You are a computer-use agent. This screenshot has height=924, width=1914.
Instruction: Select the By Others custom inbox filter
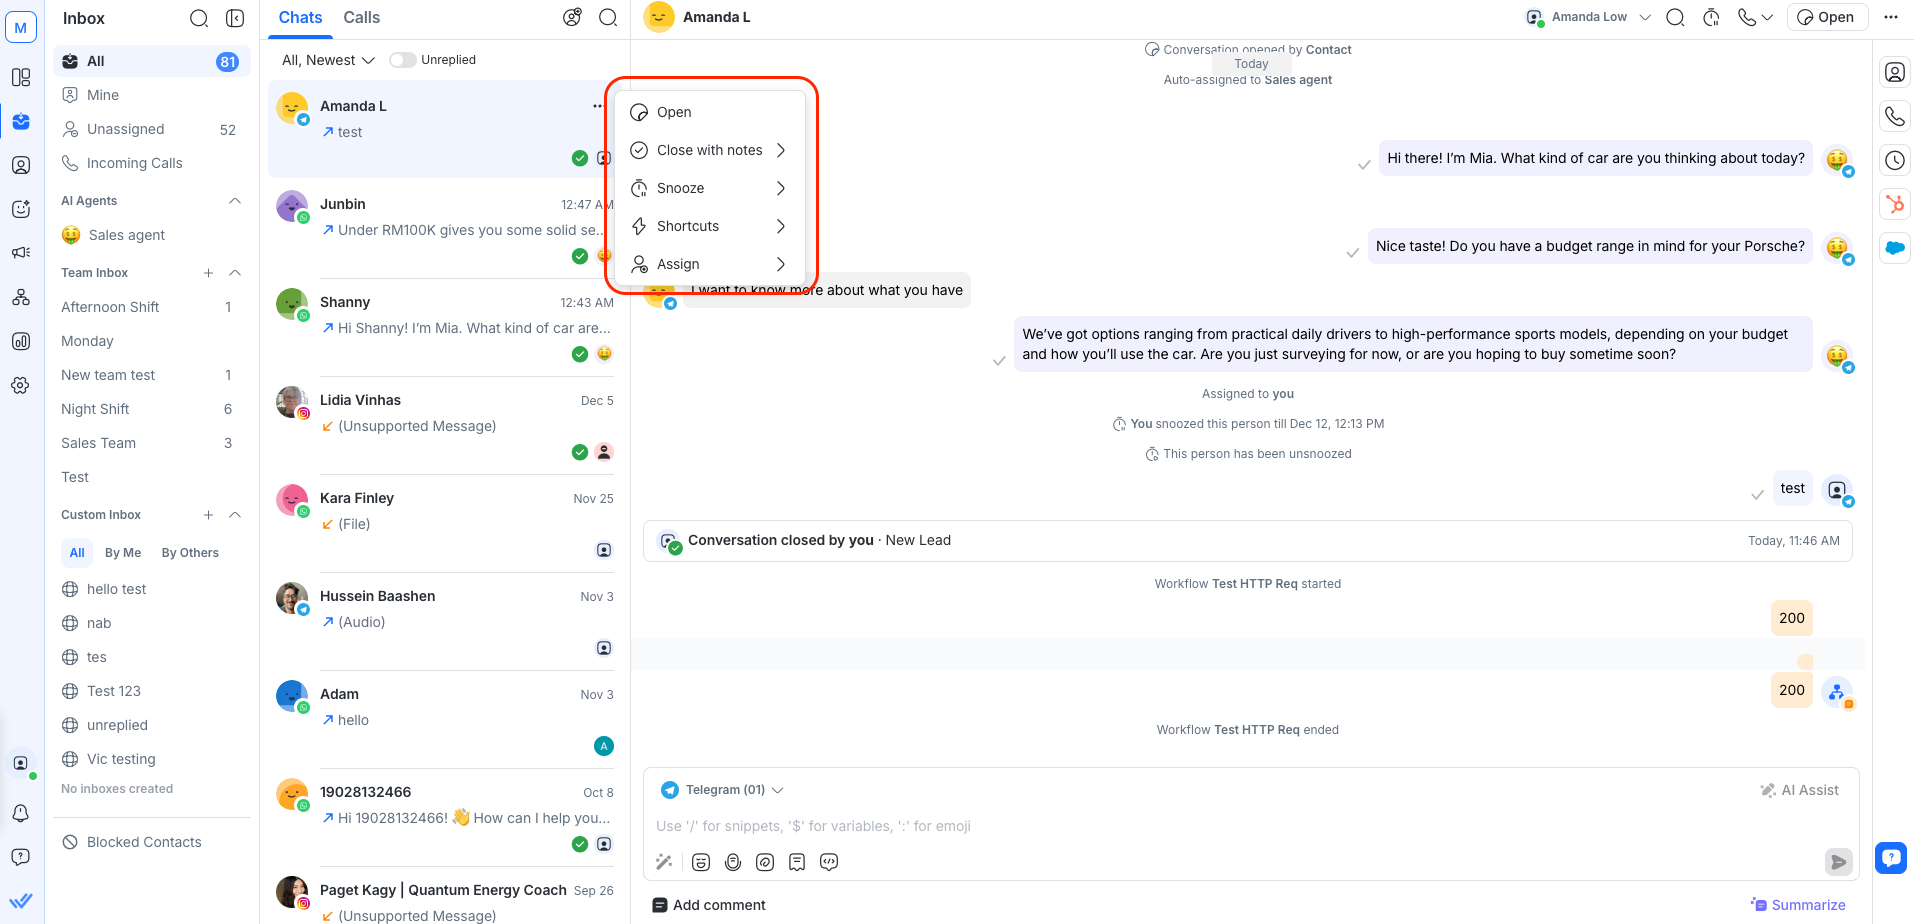[x=190, y=553]
